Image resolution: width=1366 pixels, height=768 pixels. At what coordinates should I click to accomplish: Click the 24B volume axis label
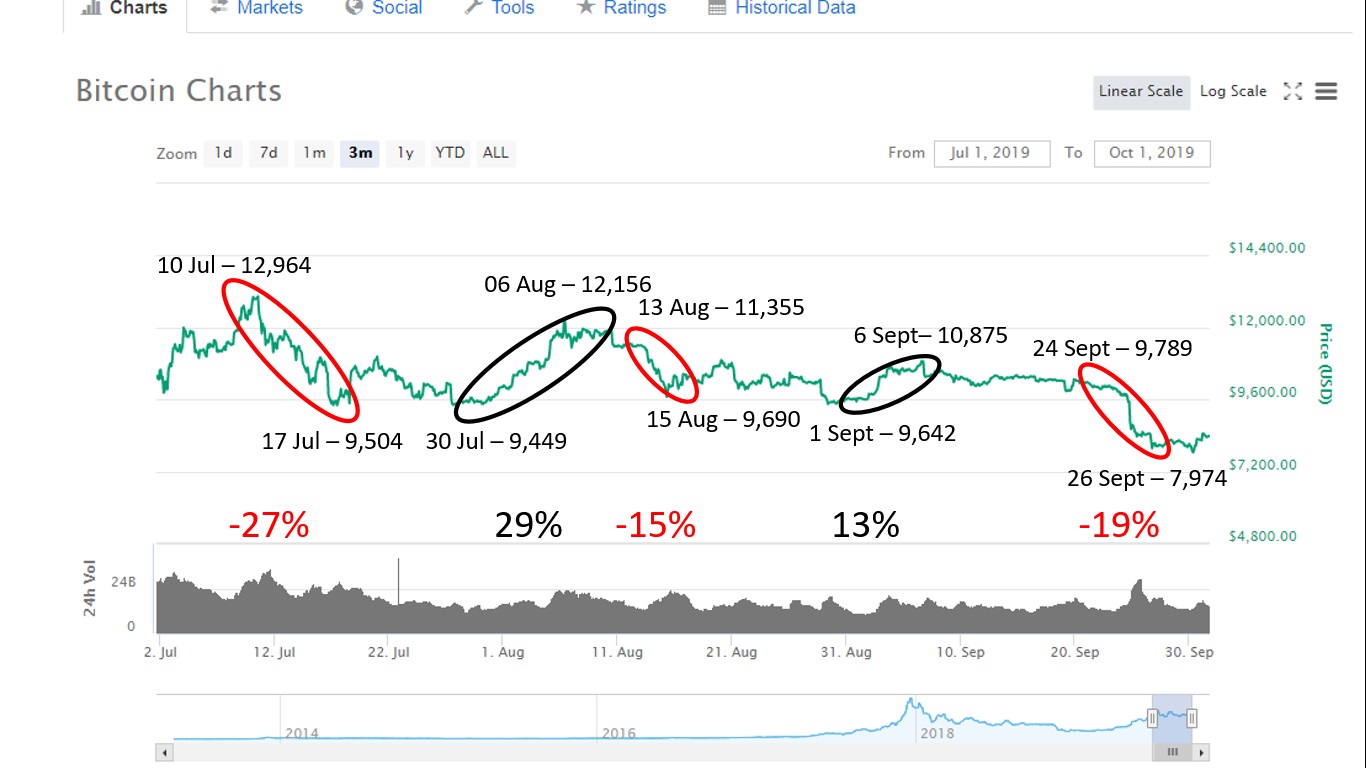pos(124,581)
